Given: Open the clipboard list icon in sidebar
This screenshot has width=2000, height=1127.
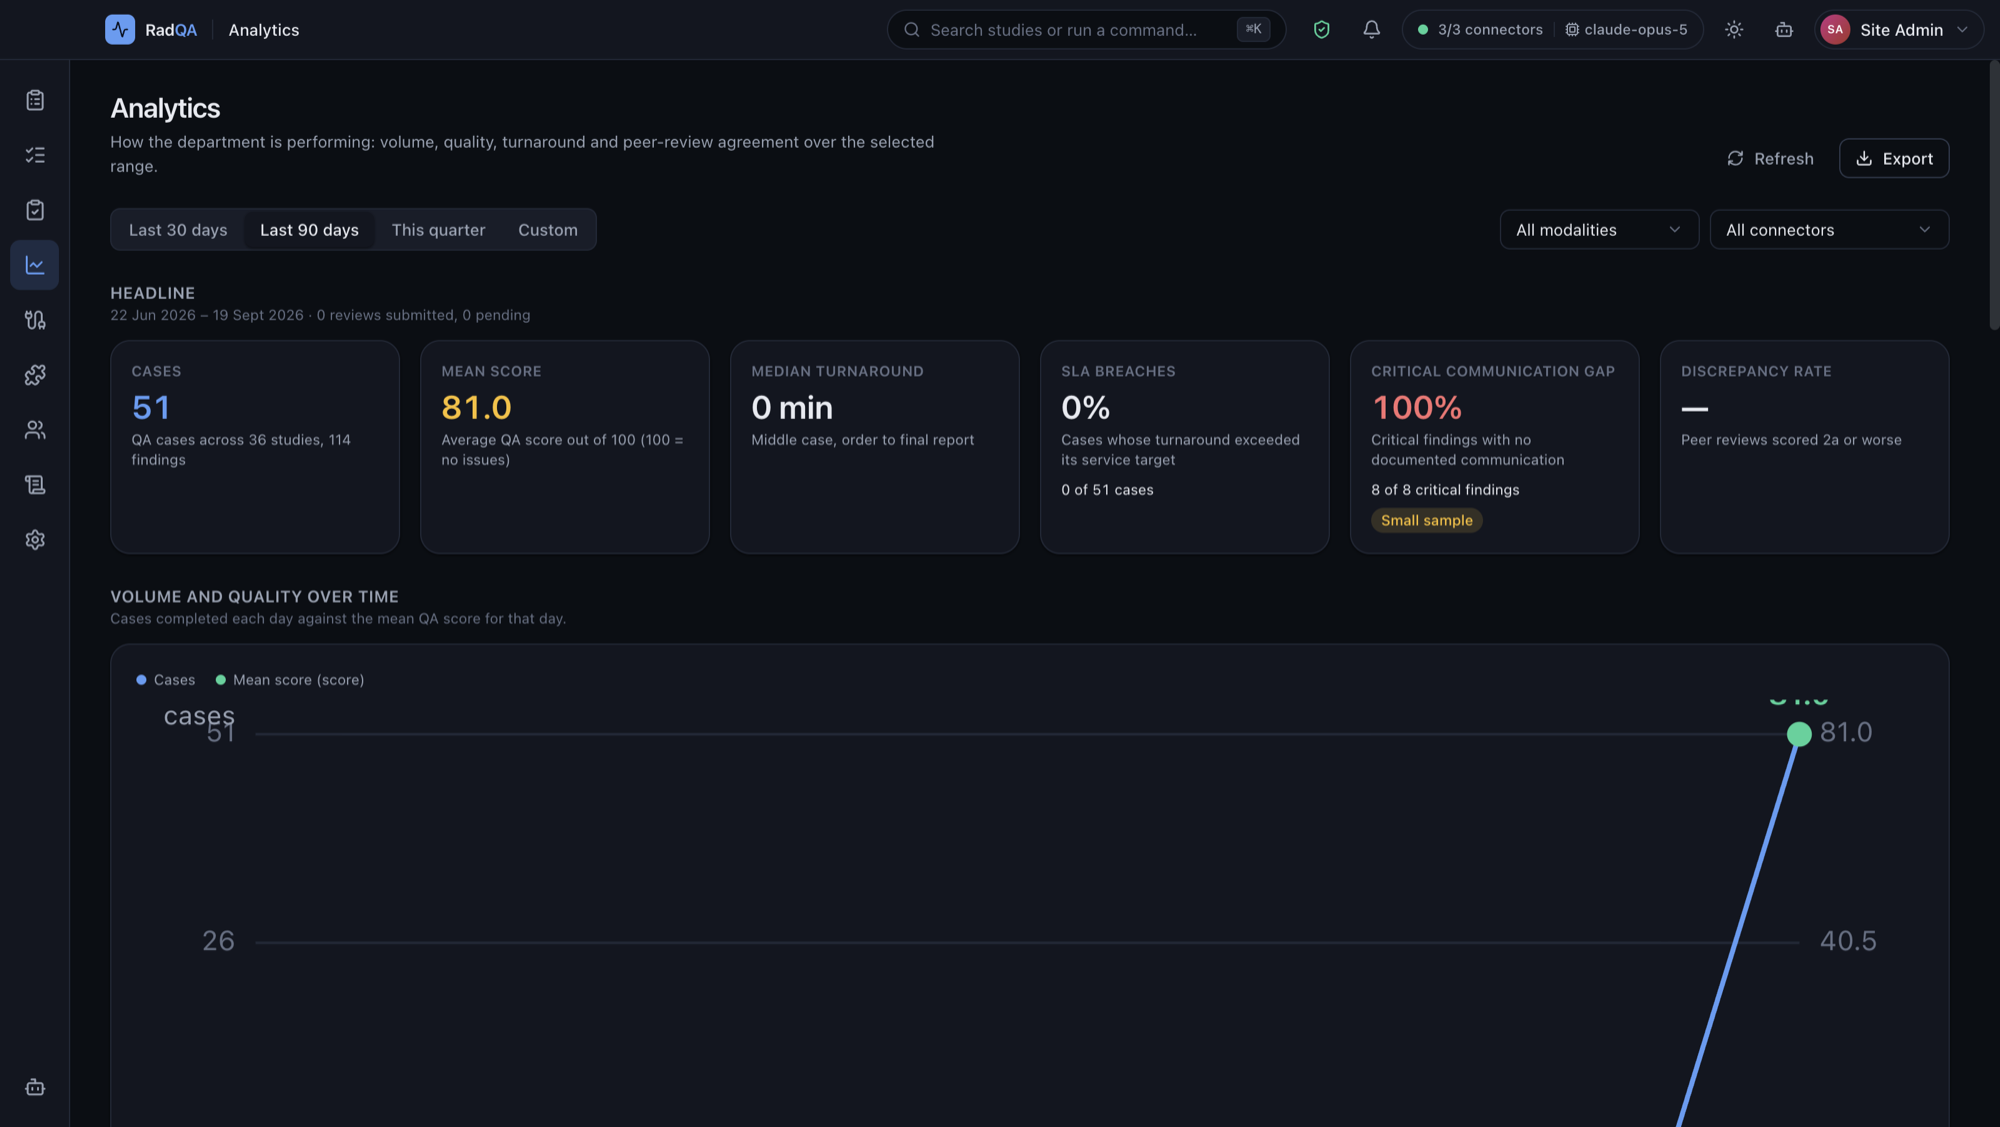Looking at the screenshot, I should (x=35, y=100).
